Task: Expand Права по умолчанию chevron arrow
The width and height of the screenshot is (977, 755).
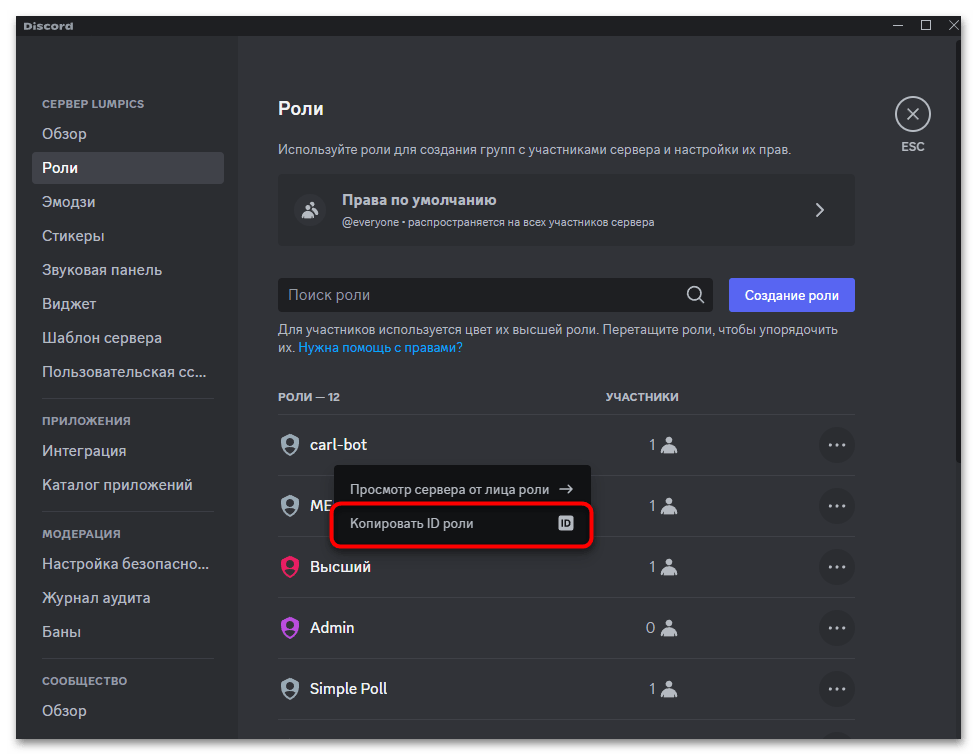Action: click(819, 210)
